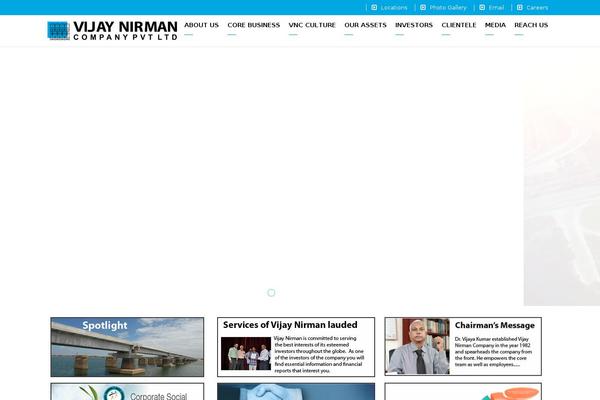The height and width of the screenshot is (400, 600).
Task: Click the icon beside Careers
Action: pos(520,7)
